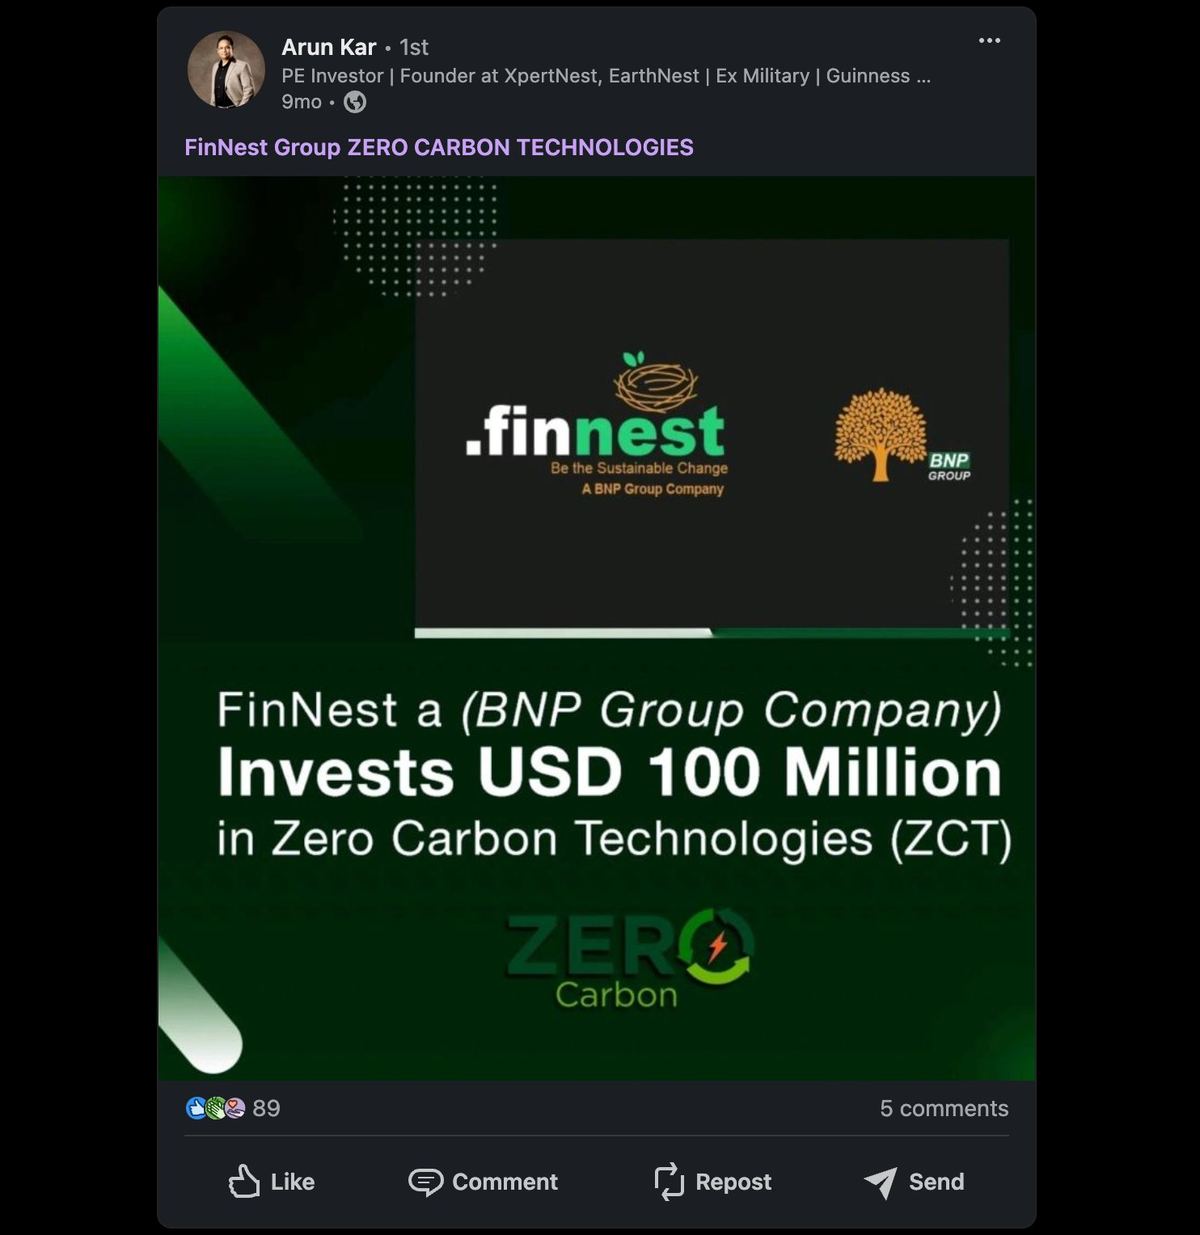Viewport: 1200px width, 1235px height.
Task: Click the 9mo post timestamp
Action: click(x=301, y=102)
